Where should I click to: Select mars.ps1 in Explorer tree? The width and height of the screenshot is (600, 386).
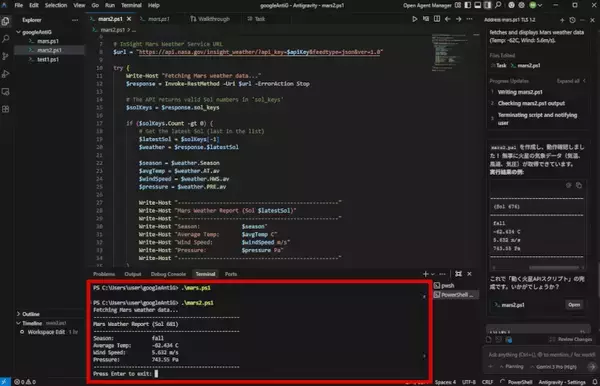pos(48,41)
